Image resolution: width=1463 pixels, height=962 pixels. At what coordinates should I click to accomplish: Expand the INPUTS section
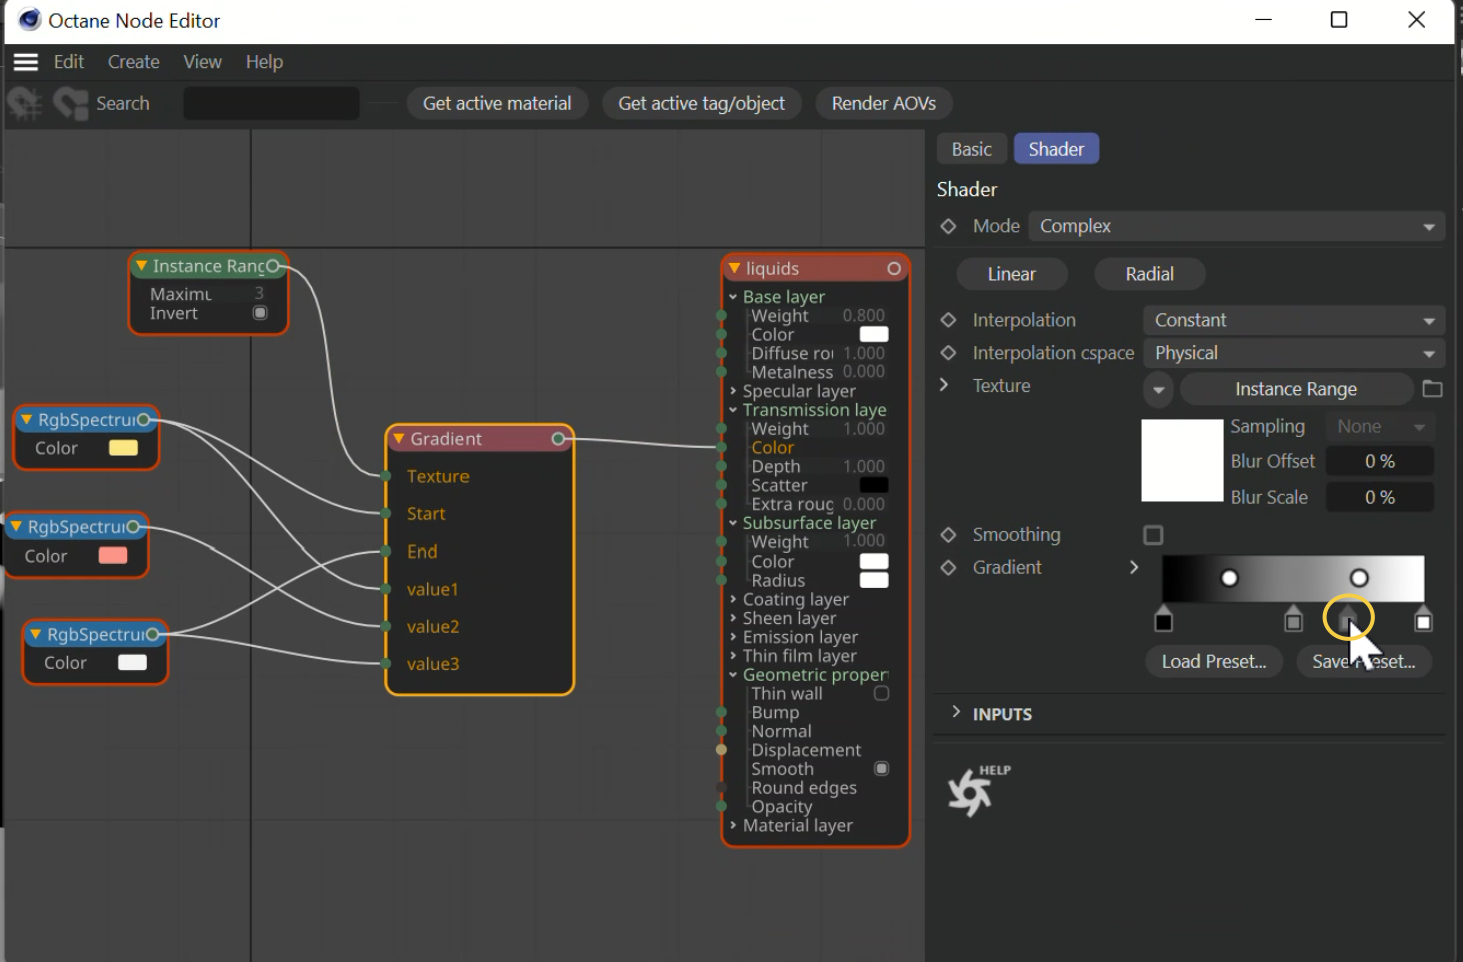point(956,712)
